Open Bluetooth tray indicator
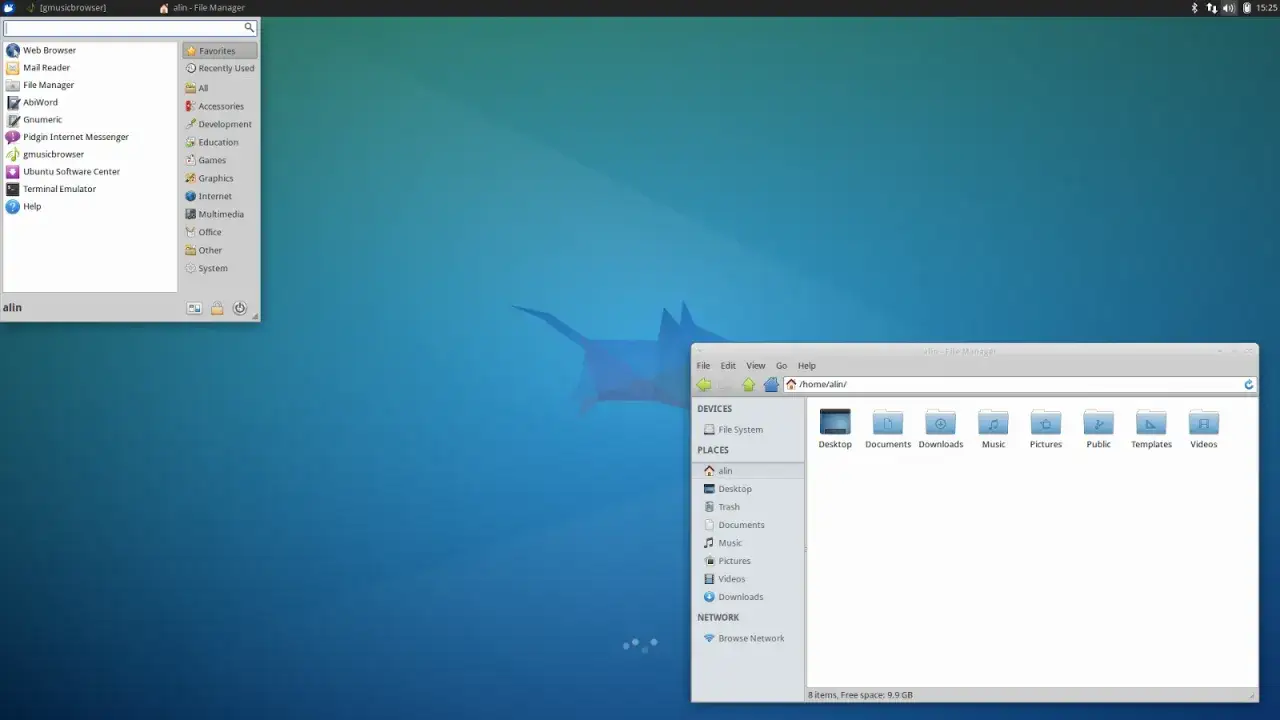This screenshot has height=720, width=1280. [x=1194, y=8]
